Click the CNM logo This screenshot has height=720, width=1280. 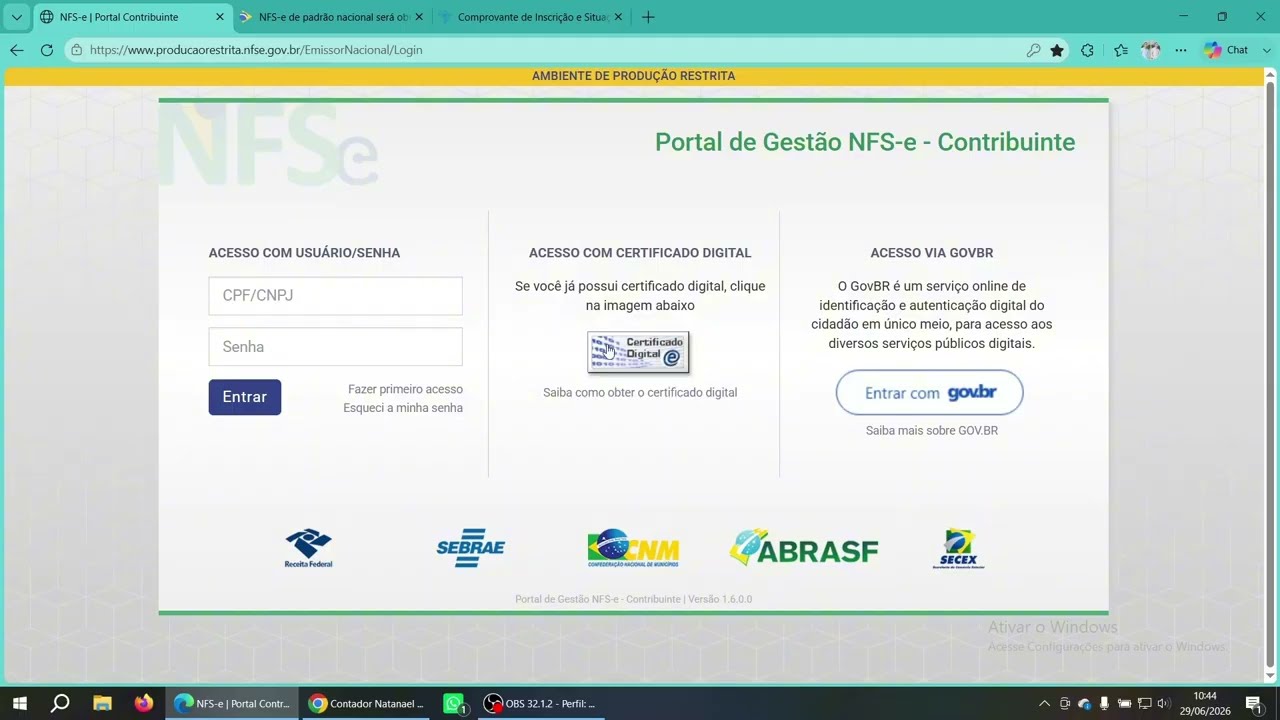click(633, 548)
